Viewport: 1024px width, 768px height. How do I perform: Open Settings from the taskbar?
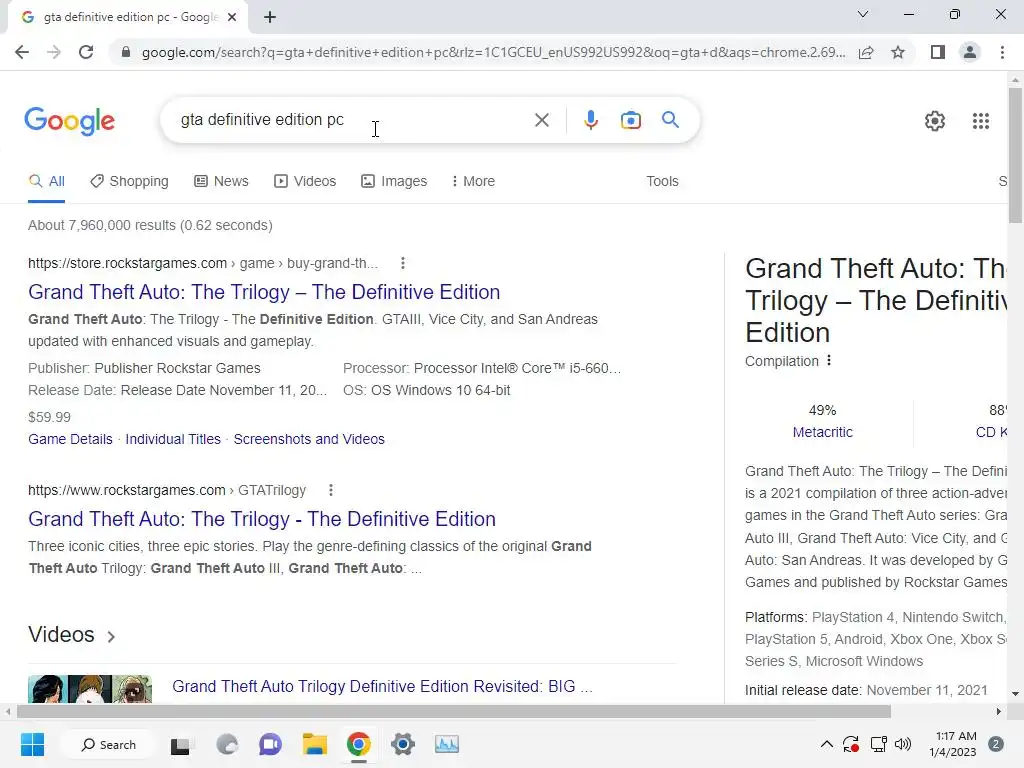[403, 744]
